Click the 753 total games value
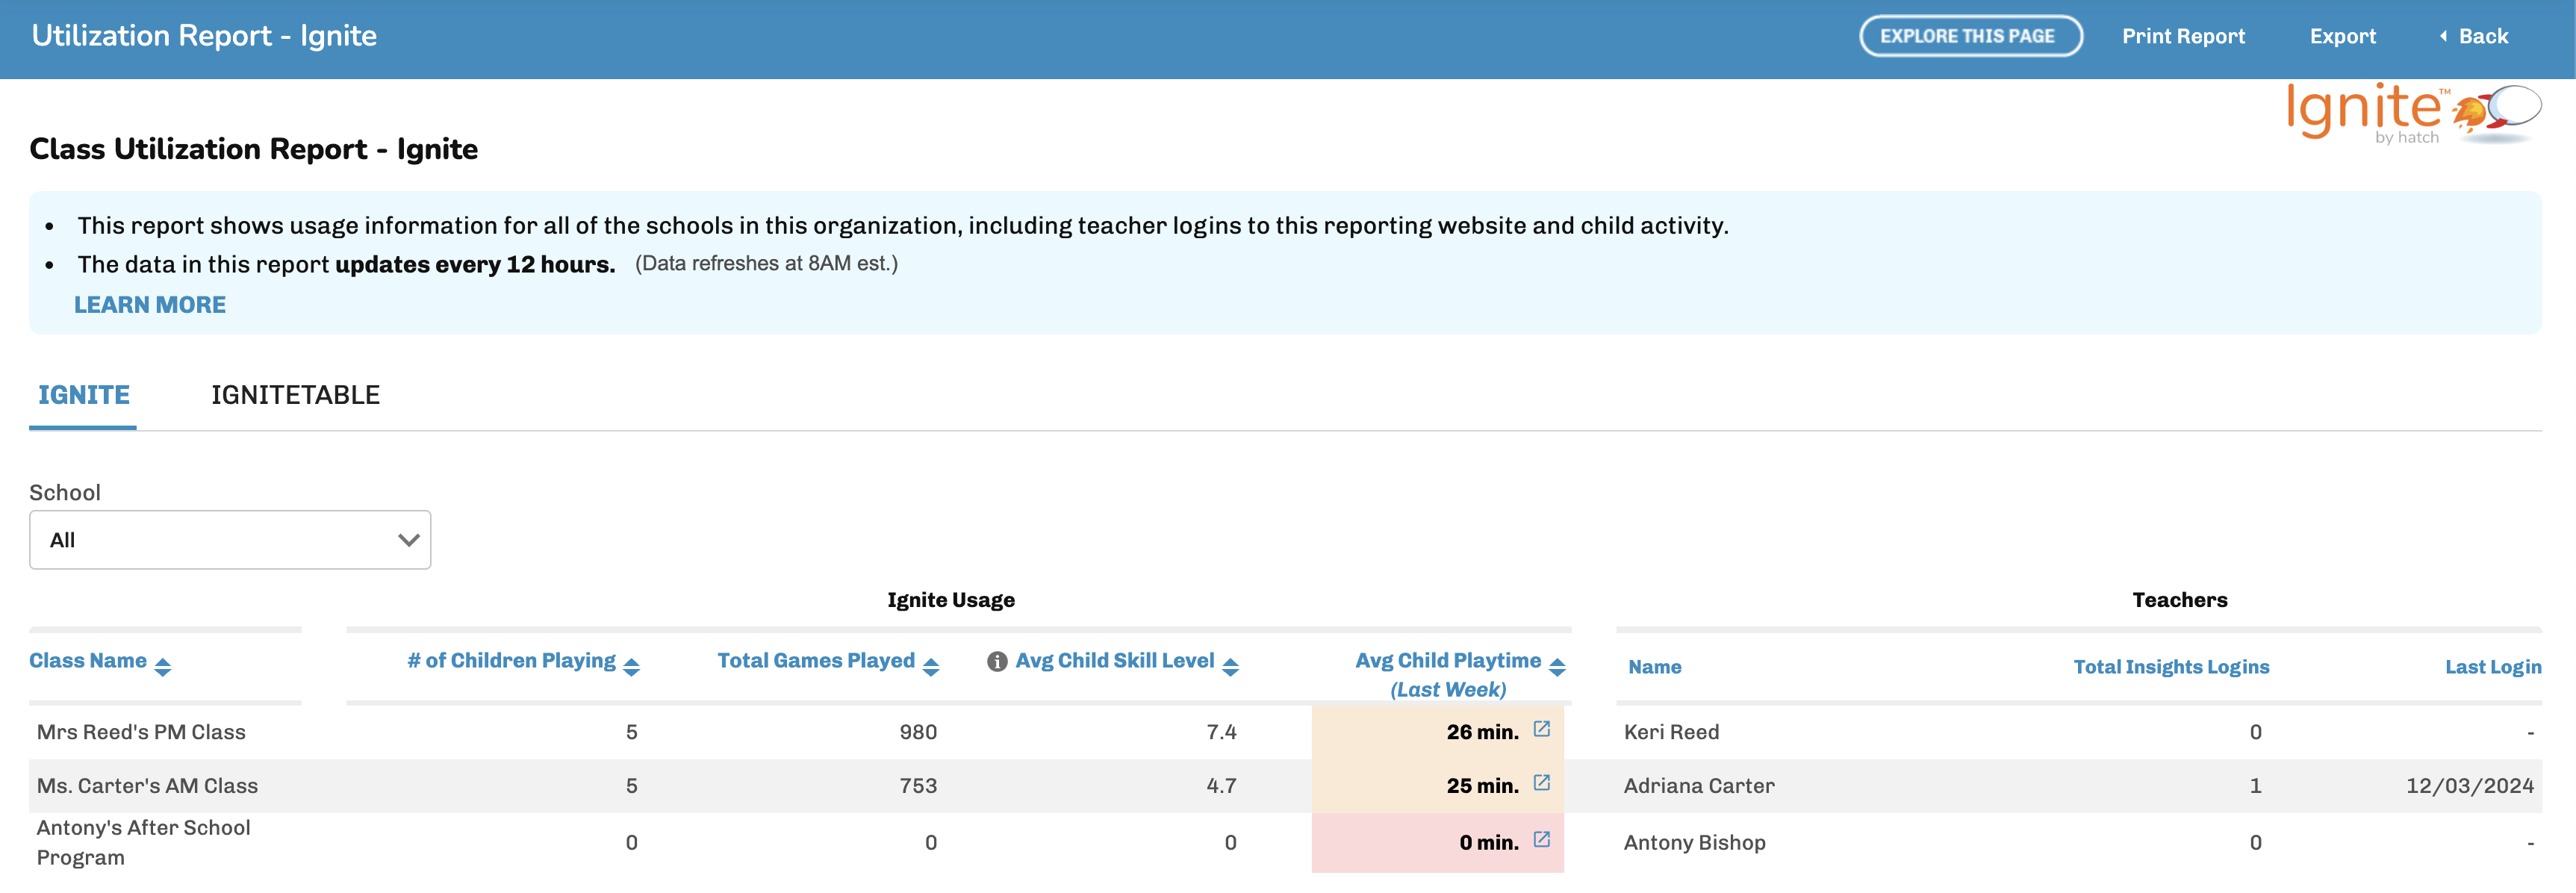The image size is (2576, 893). tap(918, 786)
